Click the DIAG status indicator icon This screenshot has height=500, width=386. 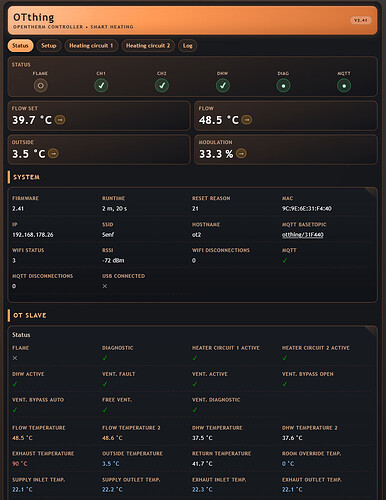(x=283, y=86)
